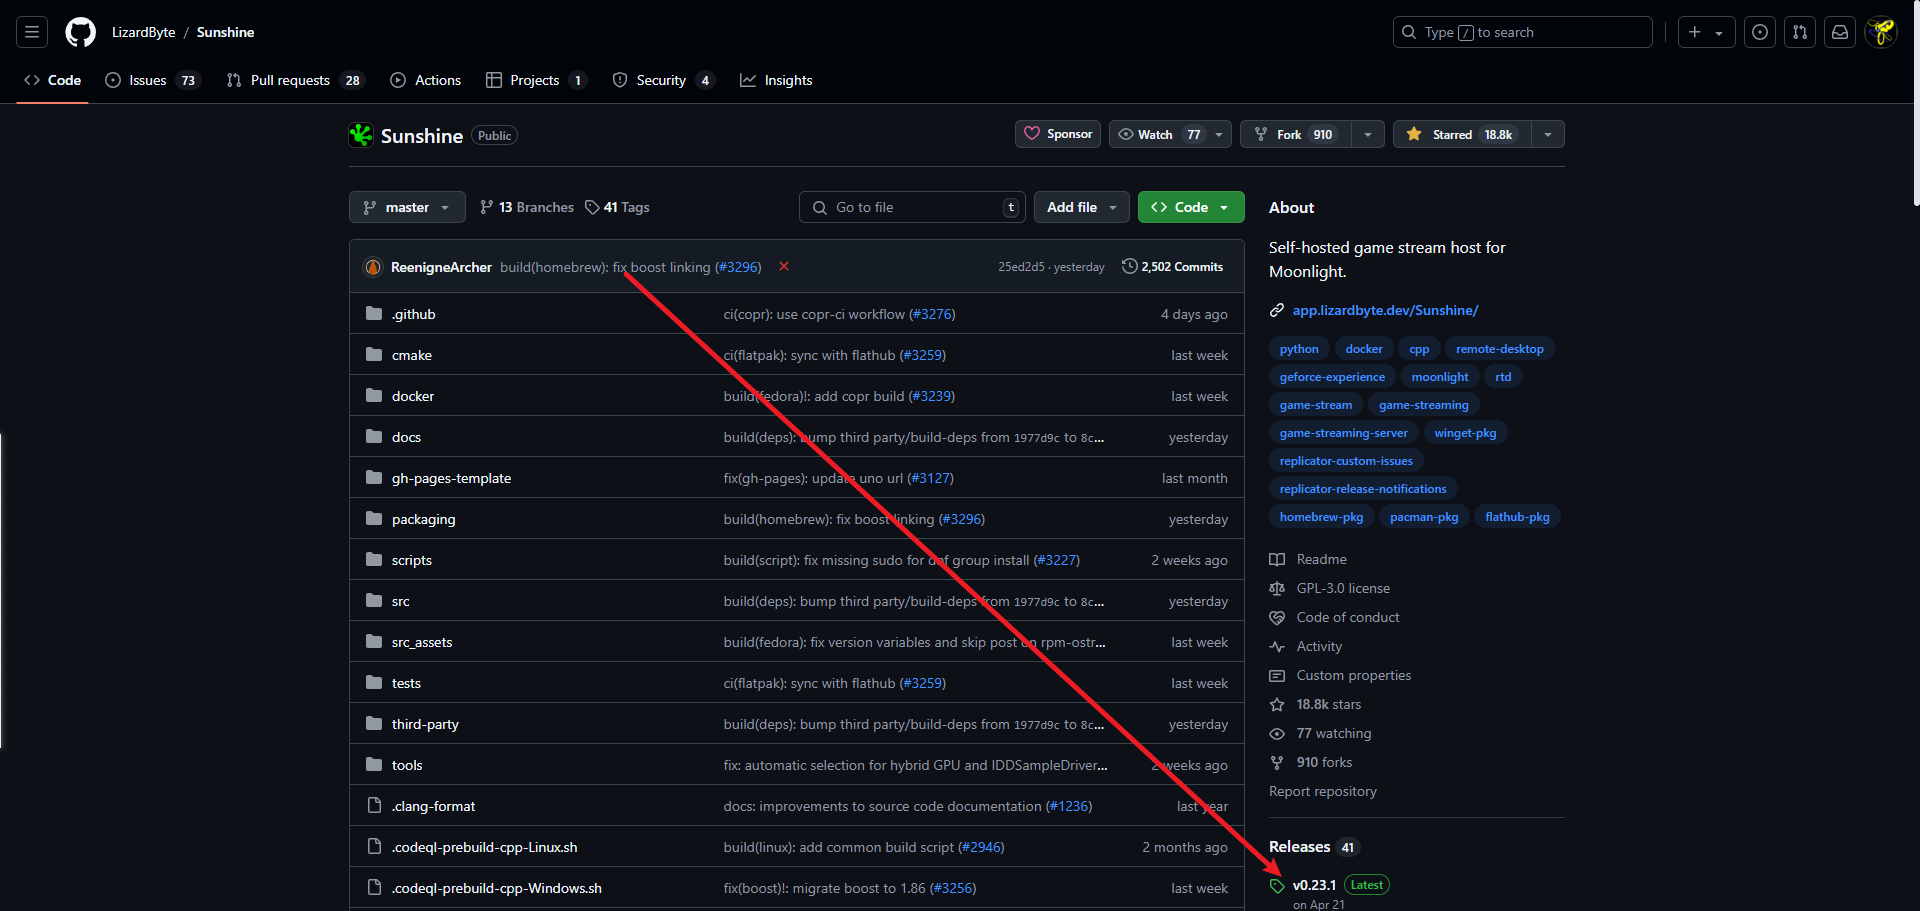Open the user profile avatar menu
1920x911 pixels.
(x=1881, y=32)
